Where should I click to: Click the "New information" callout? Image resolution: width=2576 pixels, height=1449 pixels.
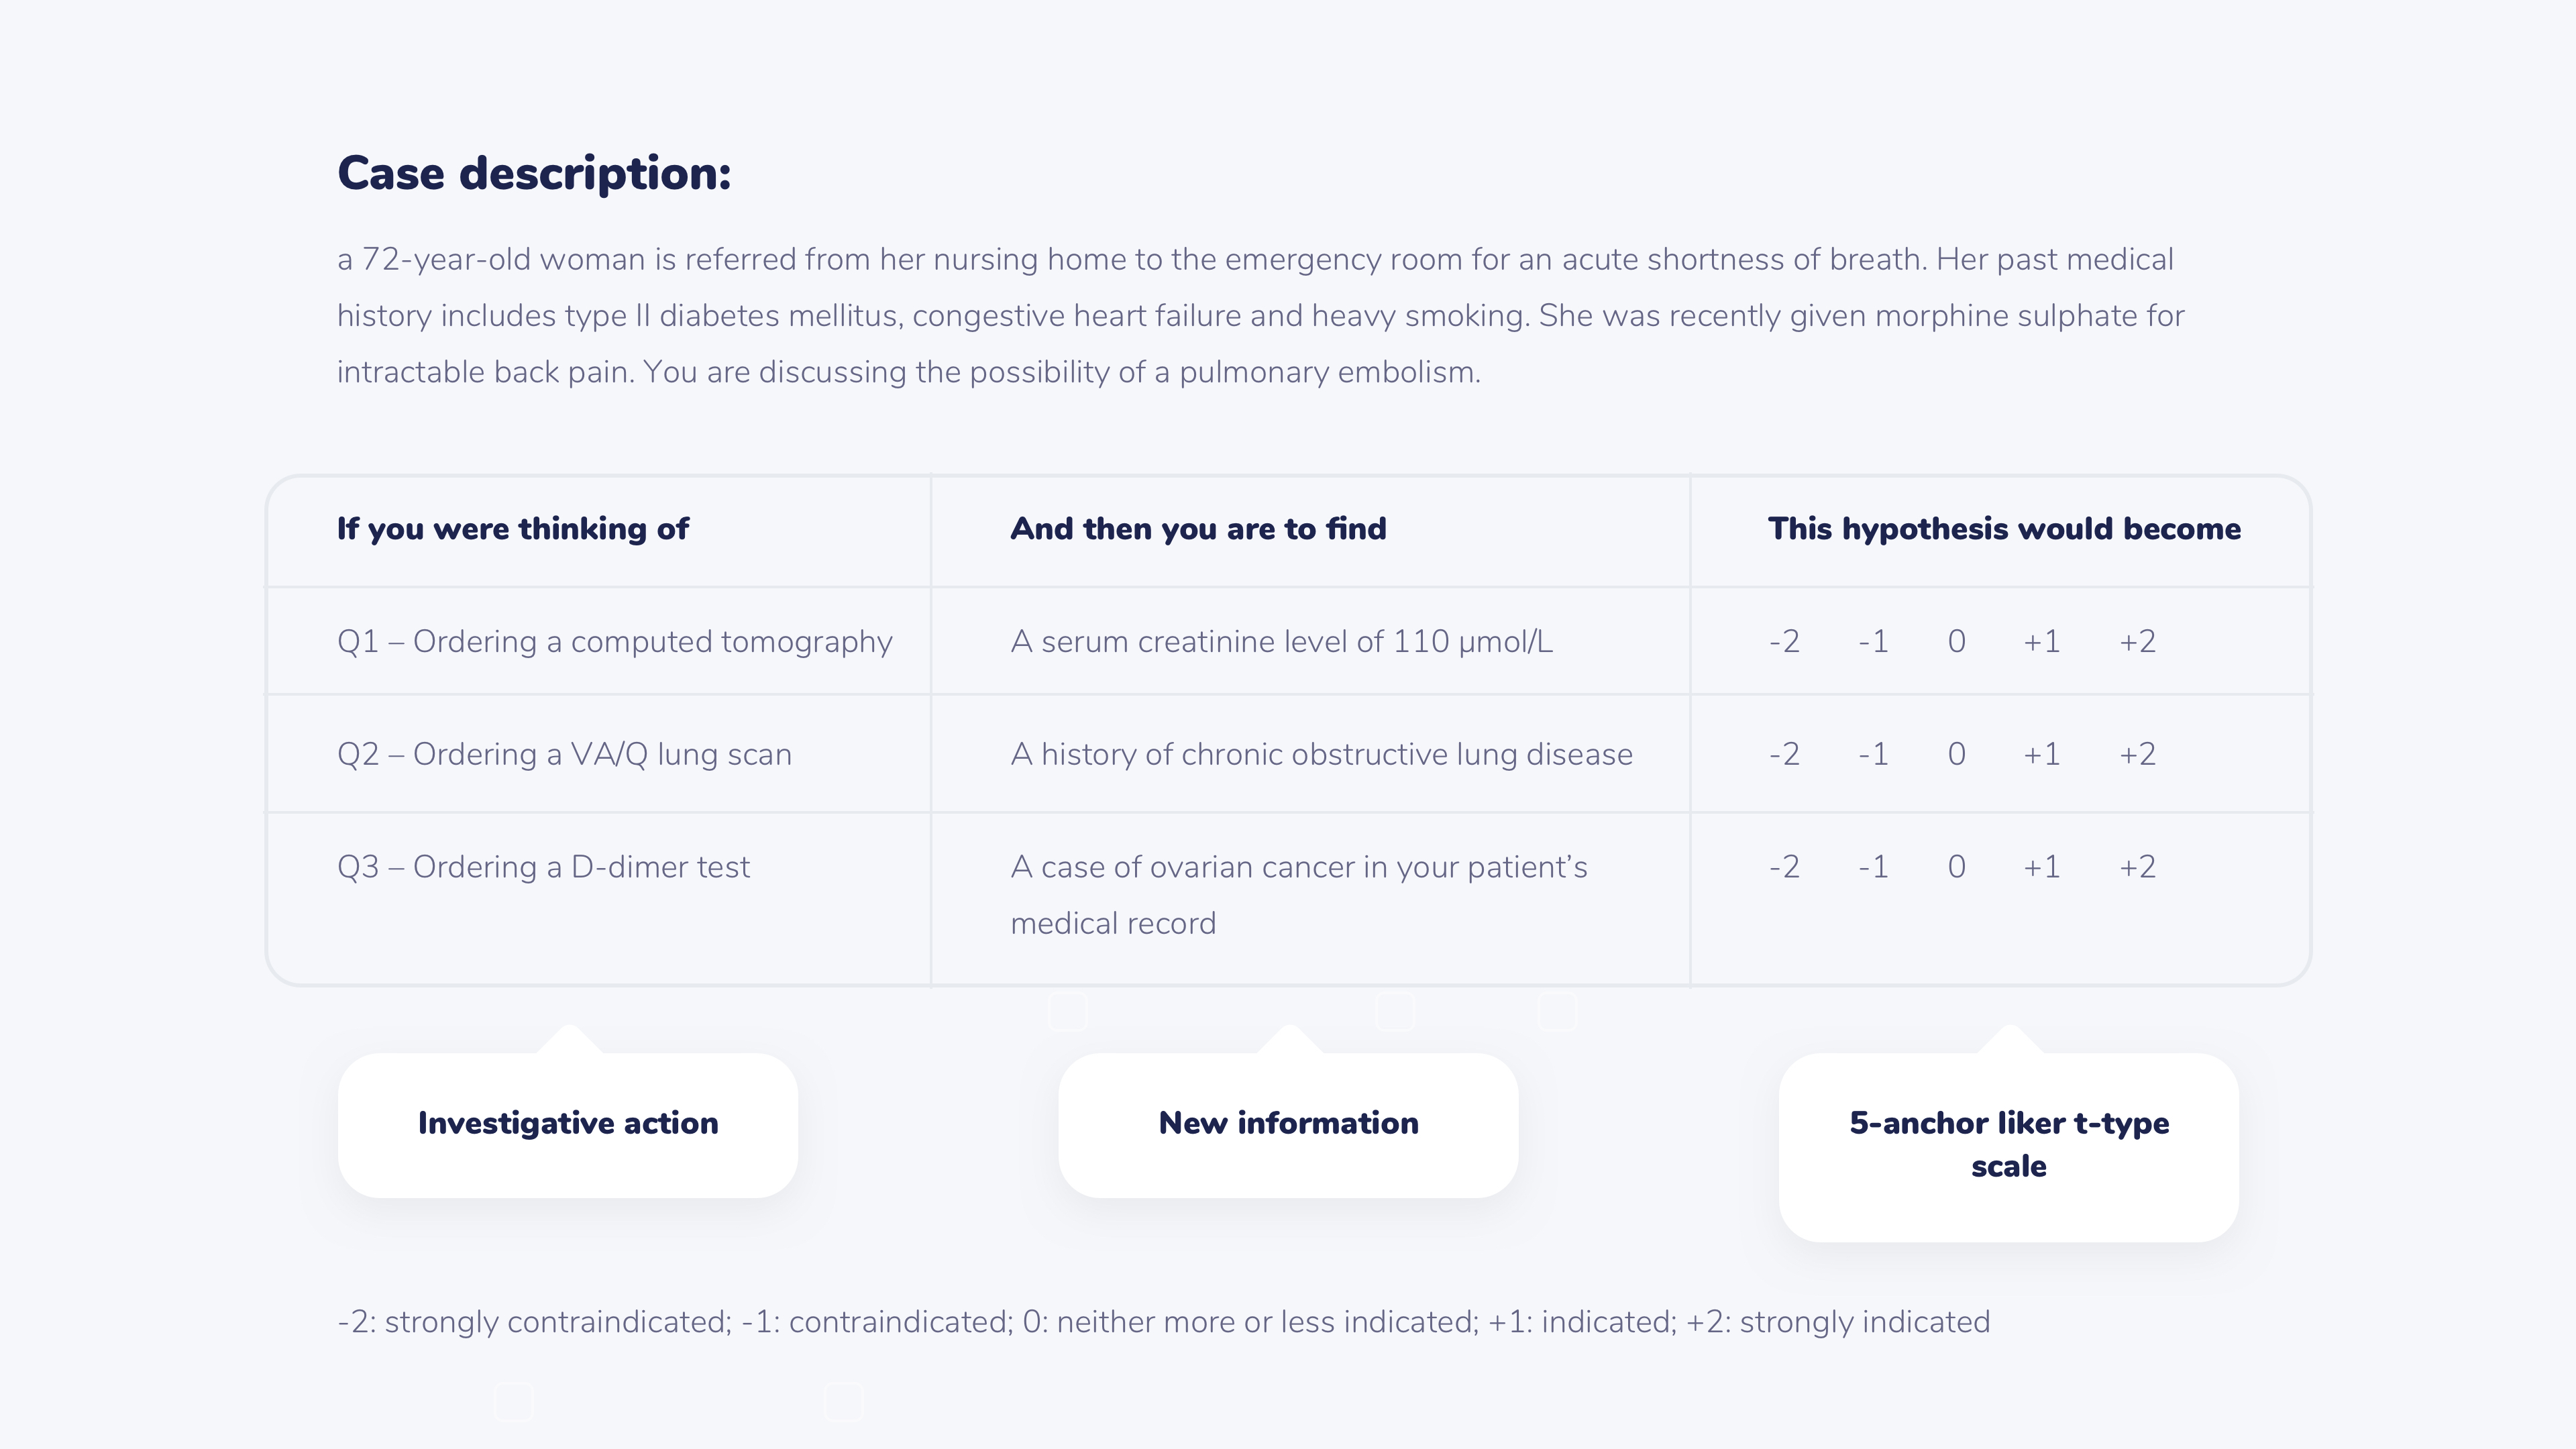point(1288,1123)
